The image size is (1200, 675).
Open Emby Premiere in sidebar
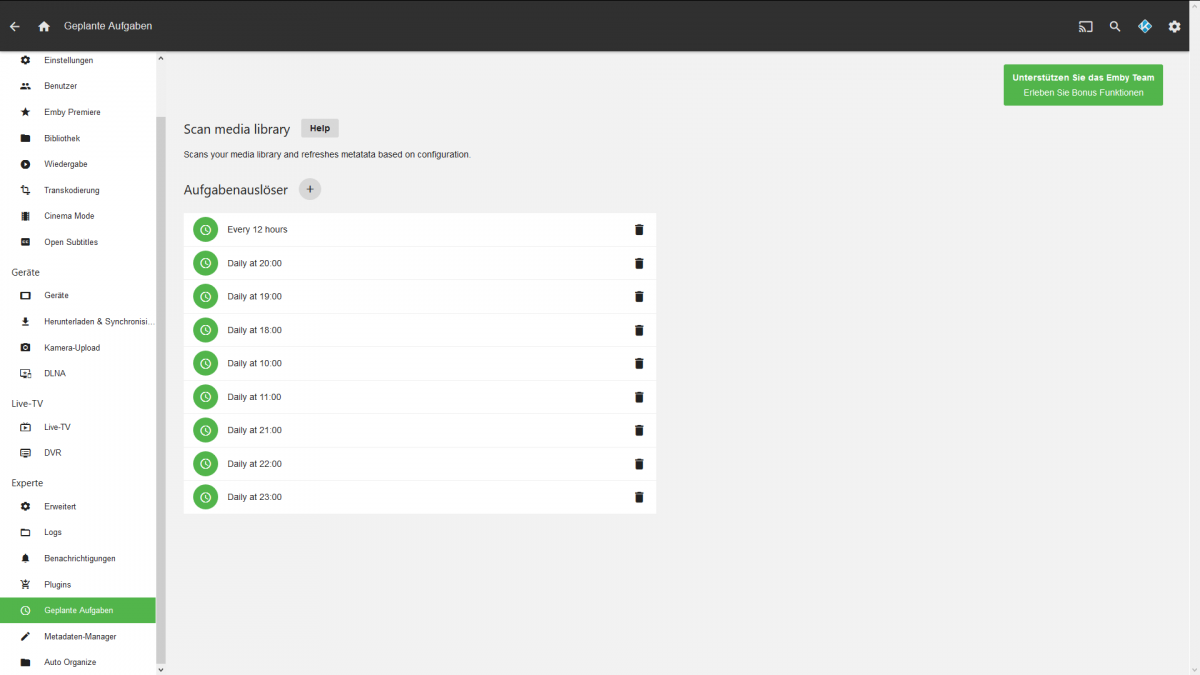78,112
